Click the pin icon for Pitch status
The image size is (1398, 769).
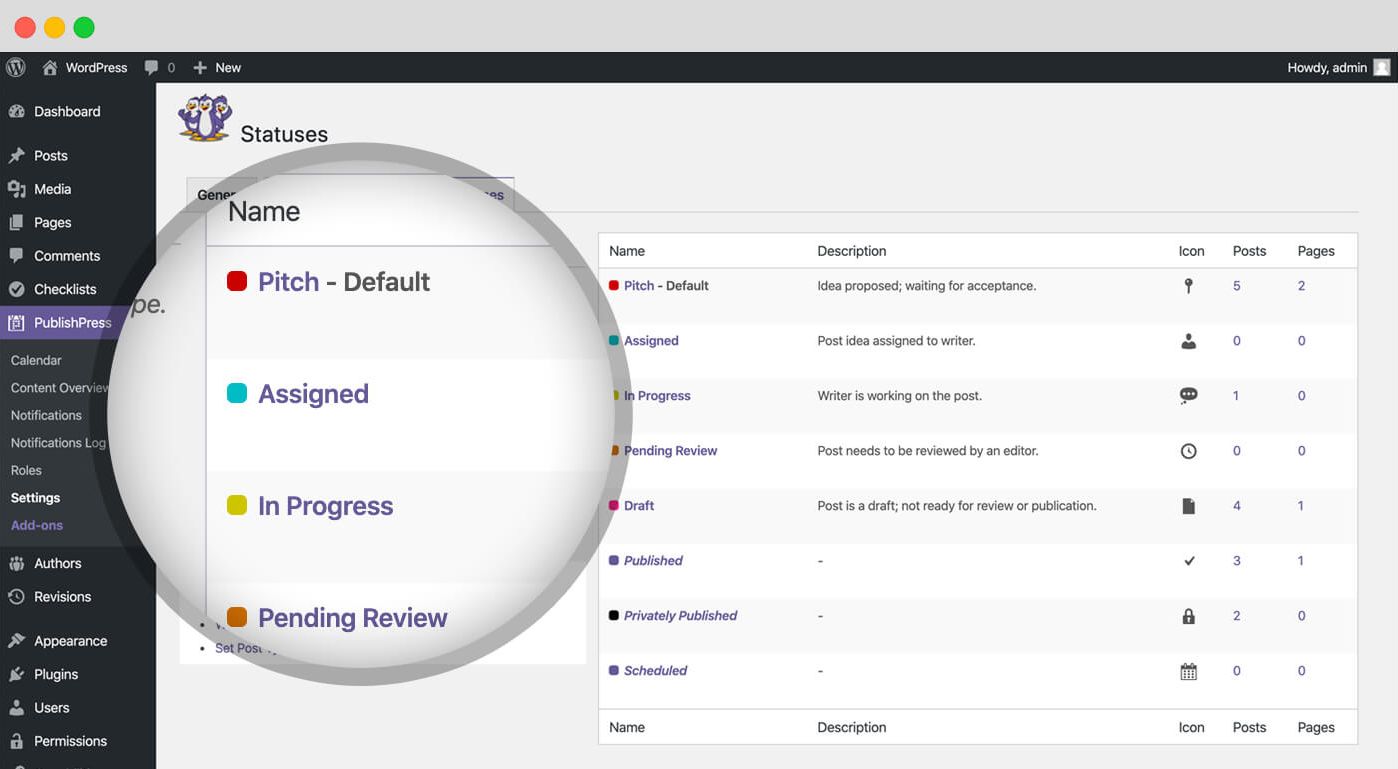coord(1188,286)
